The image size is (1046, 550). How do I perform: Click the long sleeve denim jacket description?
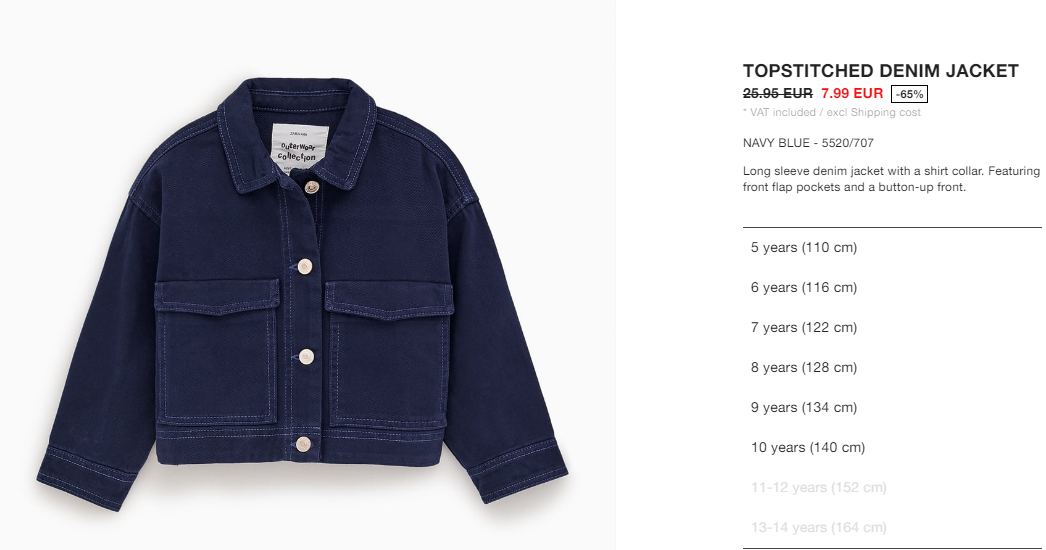[891, 179]
